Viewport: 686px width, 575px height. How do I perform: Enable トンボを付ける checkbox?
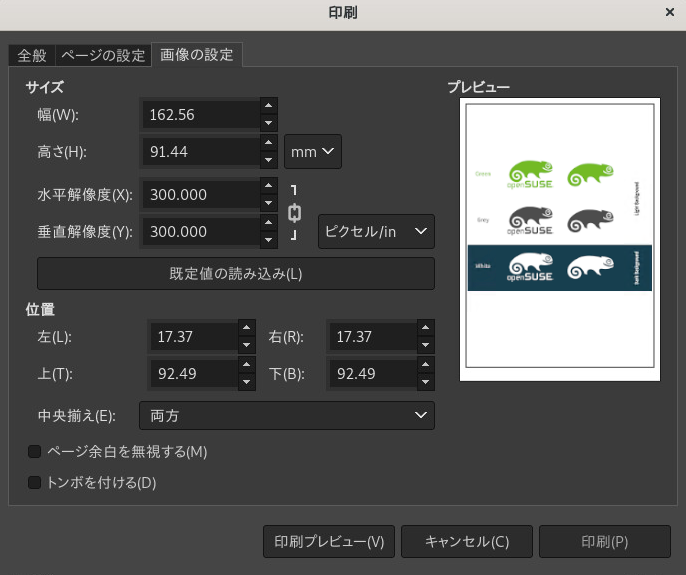click(35, 483)
